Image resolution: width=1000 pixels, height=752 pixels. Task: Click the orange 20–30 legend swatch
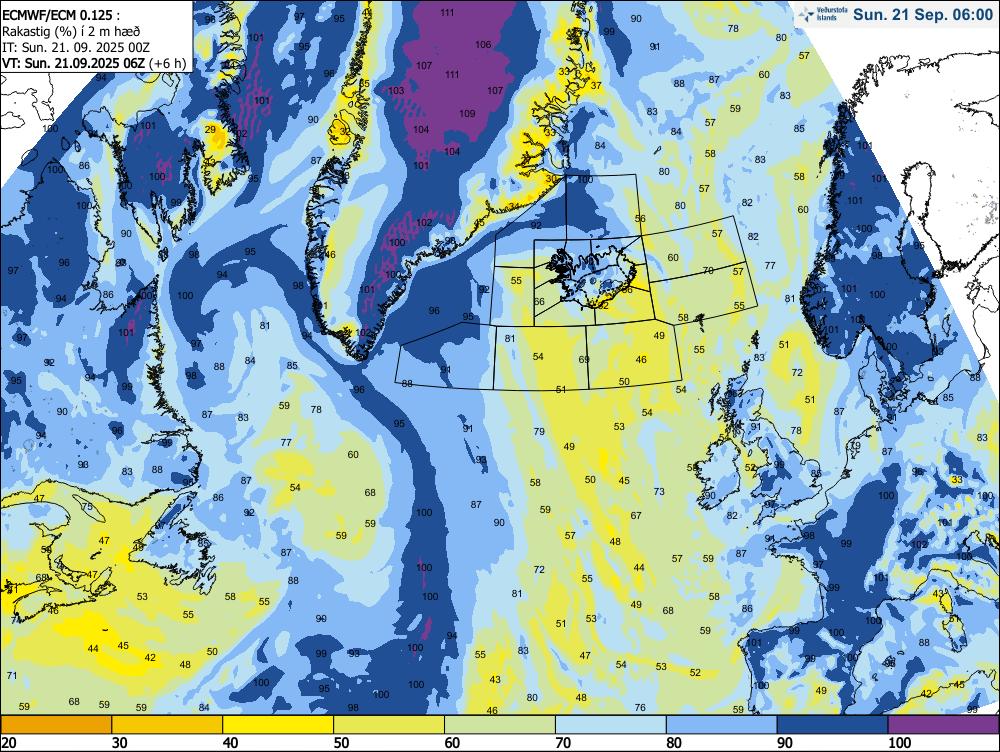[56, 725]
